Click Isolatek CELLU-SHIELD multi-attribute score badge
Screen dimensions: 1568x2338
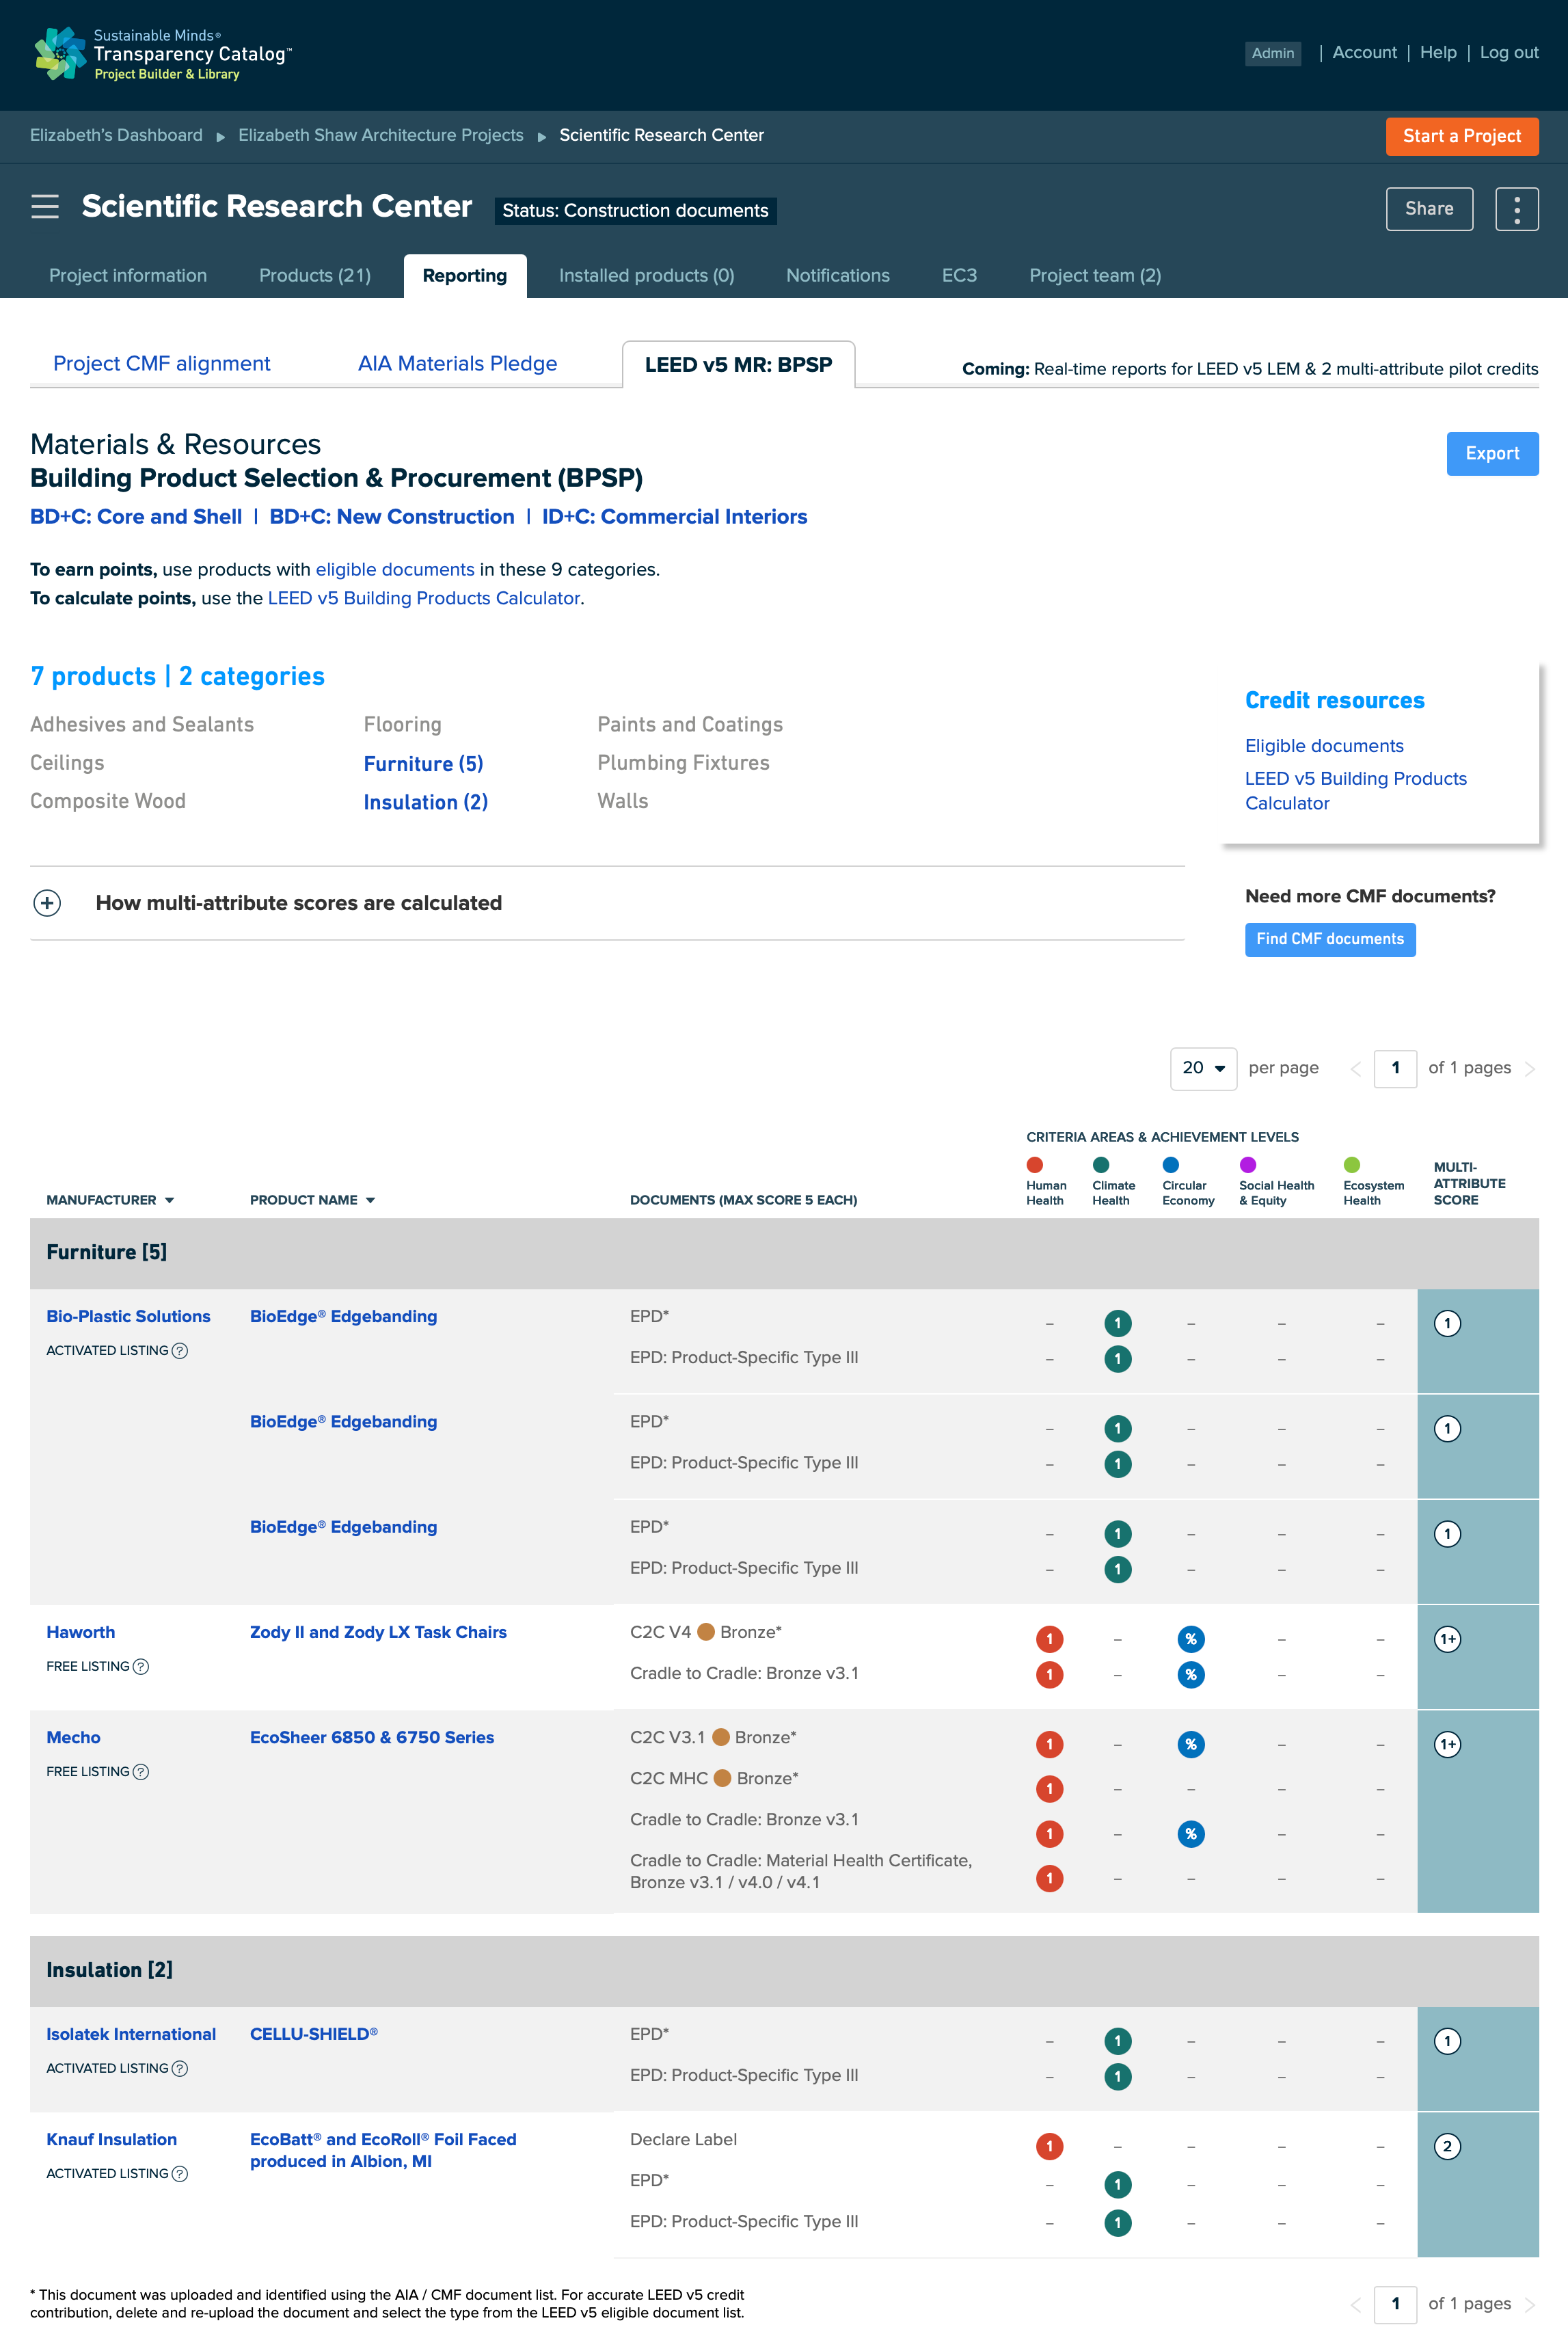pyautogui.click(x=1447, y=2041)
